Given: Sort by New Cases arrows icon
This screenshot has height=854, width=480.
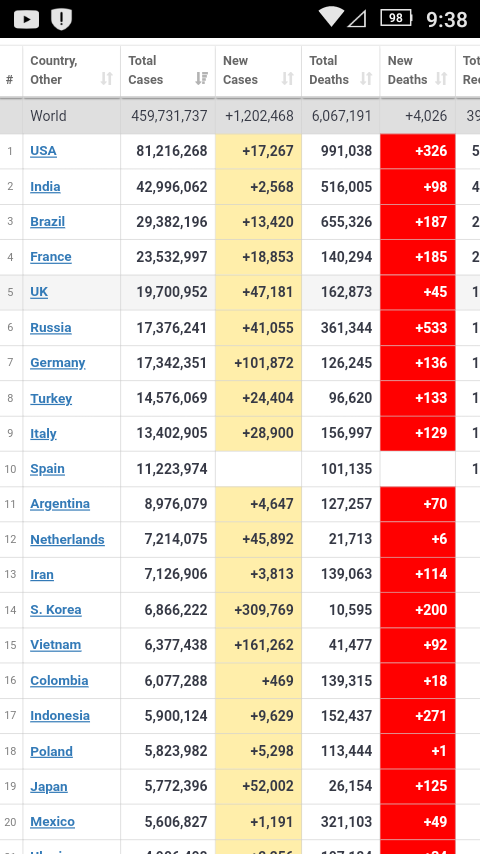Looking at the screenshot, I should (288, 79).
